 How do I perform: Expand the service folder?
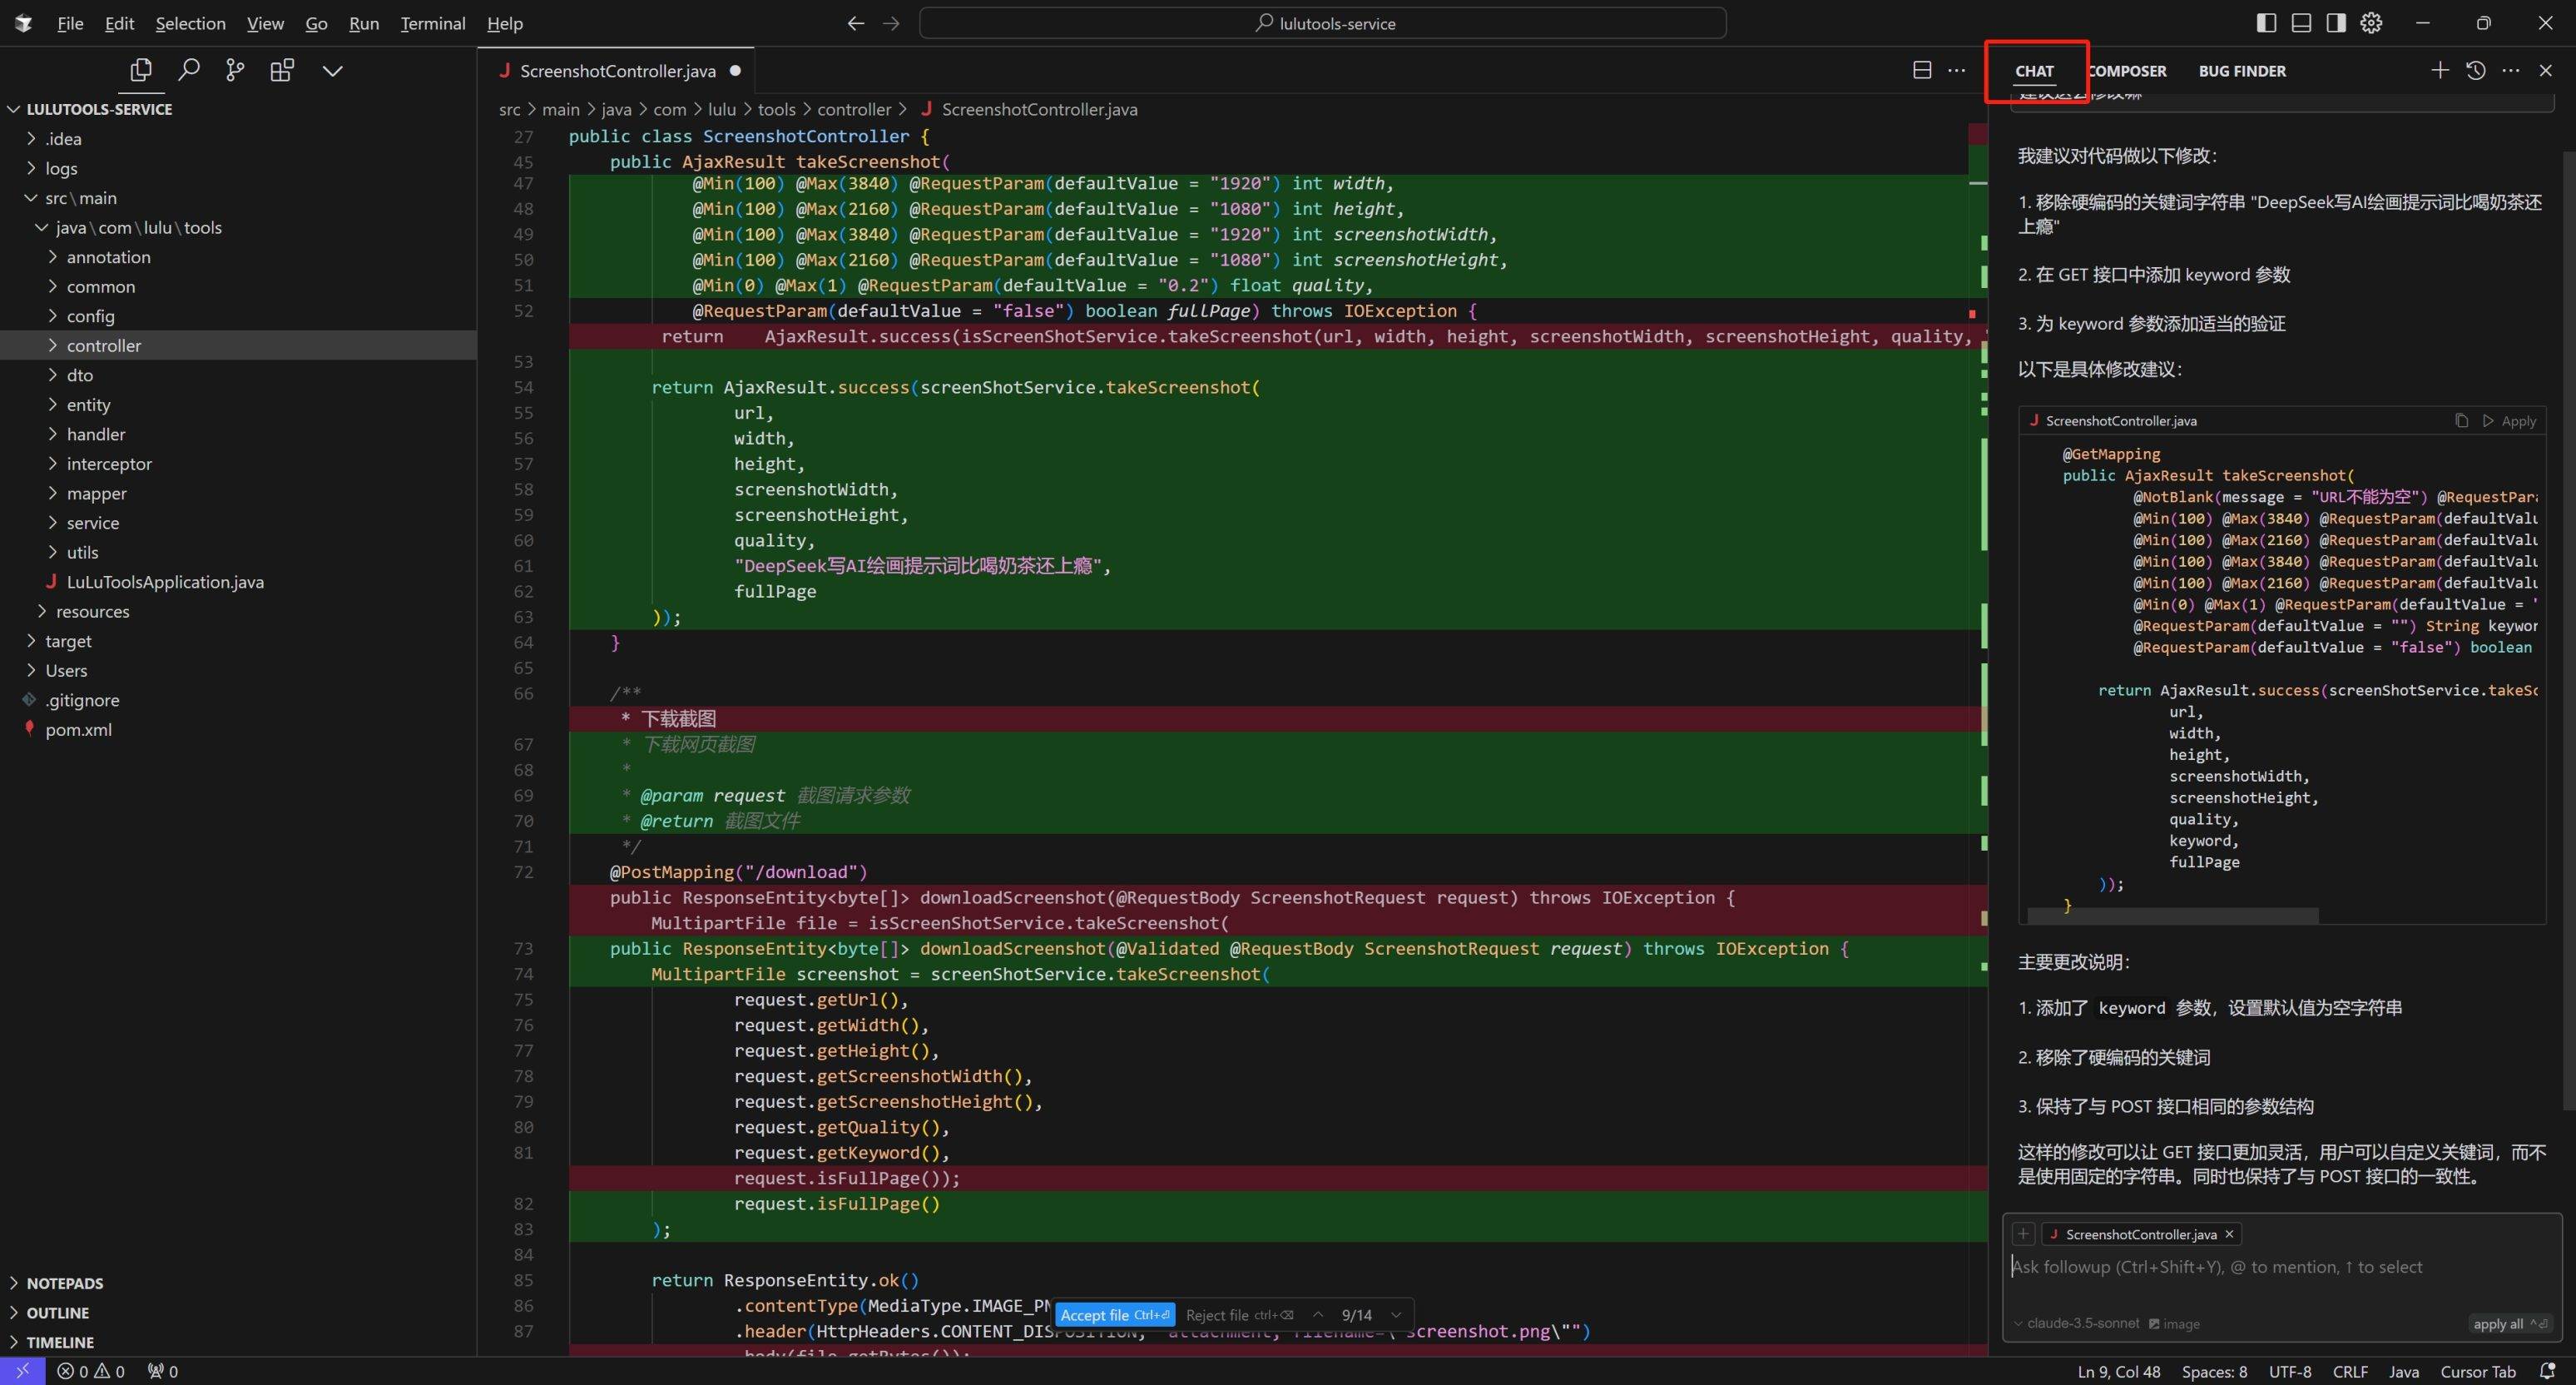(x=92, y=523)
